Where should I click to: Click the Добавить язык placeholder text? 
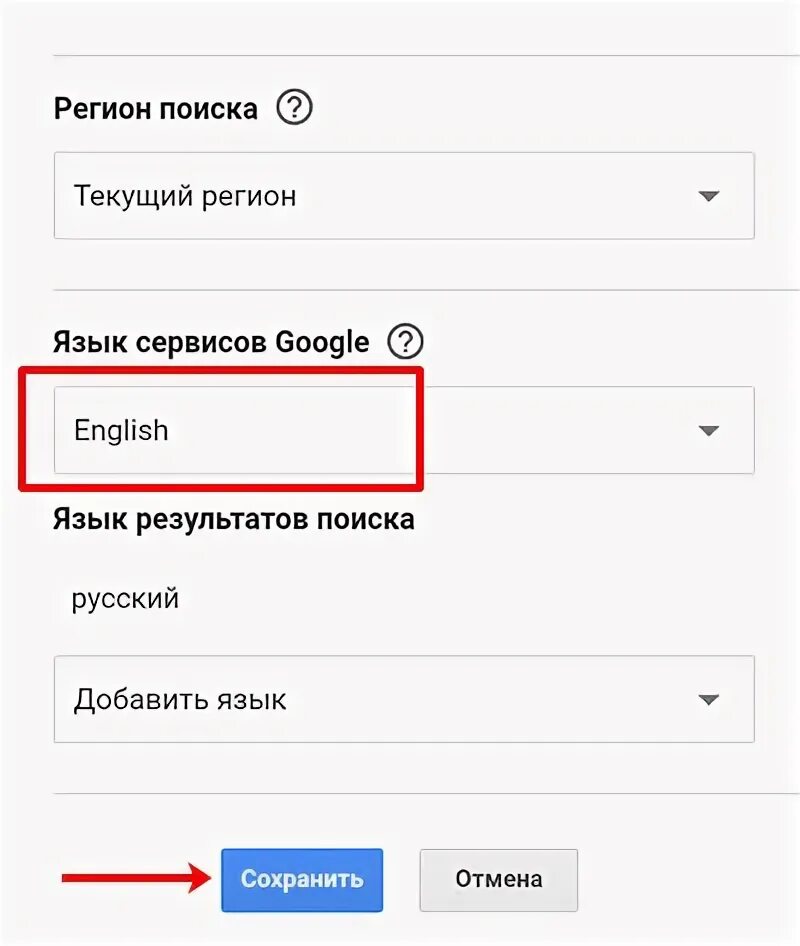point(180,700)
